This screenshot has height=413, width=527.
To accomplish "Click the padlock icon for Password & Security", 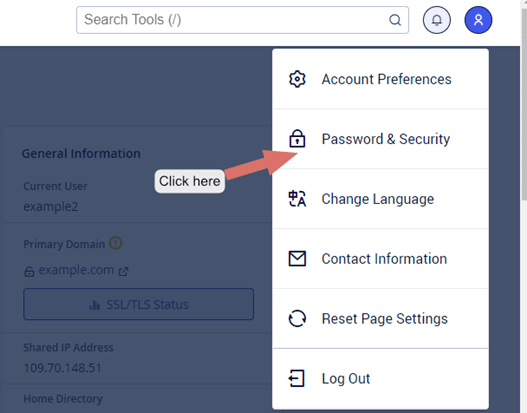I will point(297,138).
